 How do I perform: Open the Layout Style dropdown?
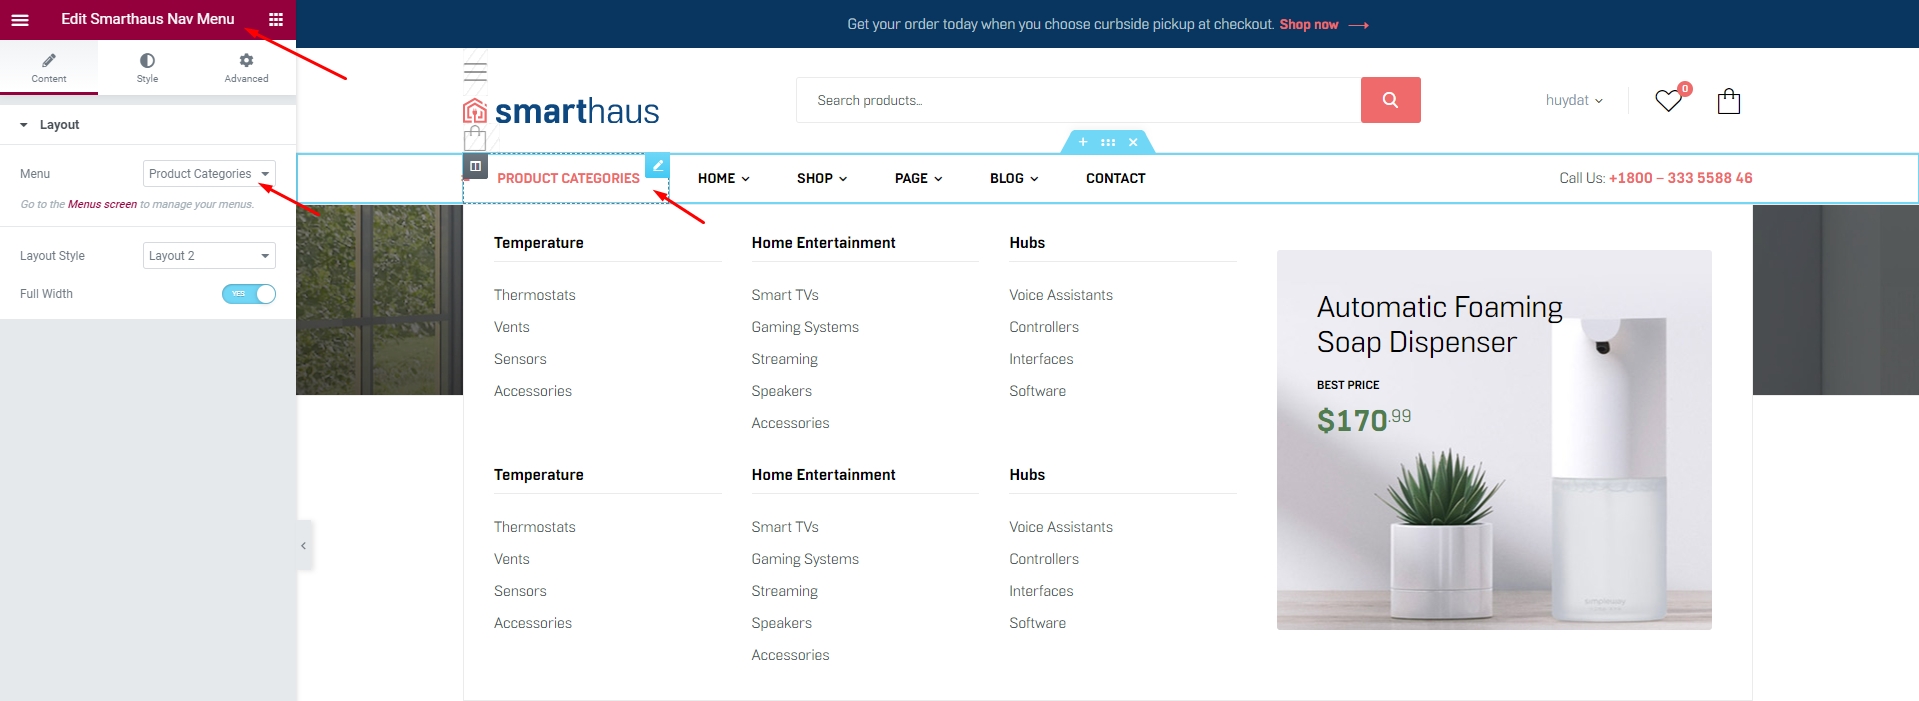tap(209, 256)
